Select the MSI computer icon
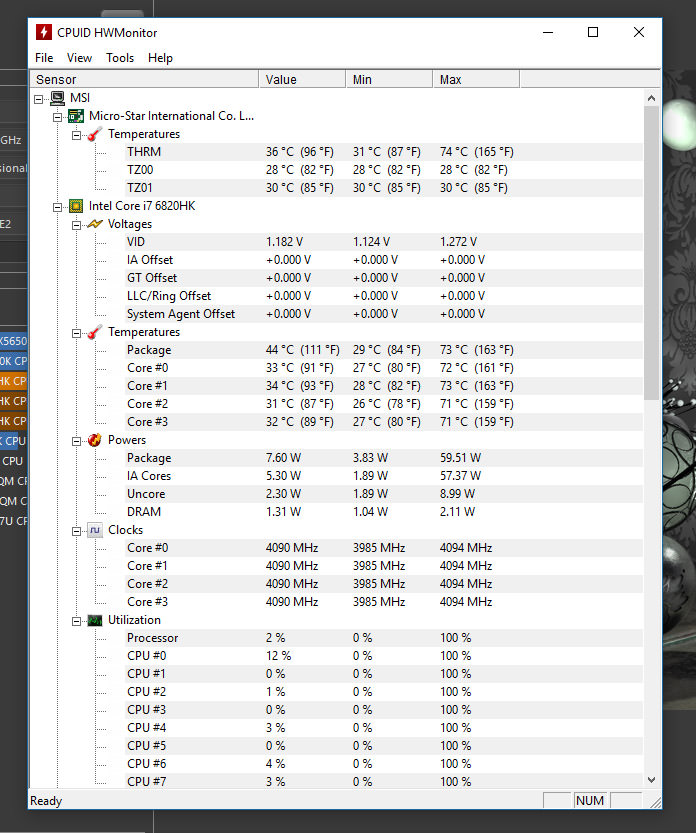The image size is (696, 833). click(57, 98)
